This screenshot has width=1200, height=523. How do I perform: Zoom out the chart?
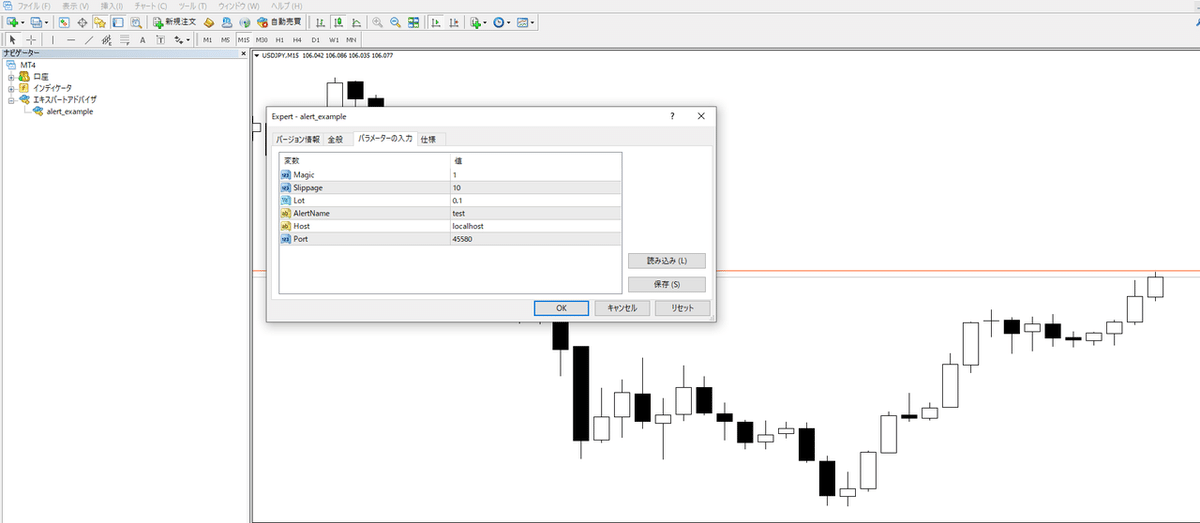395,22
